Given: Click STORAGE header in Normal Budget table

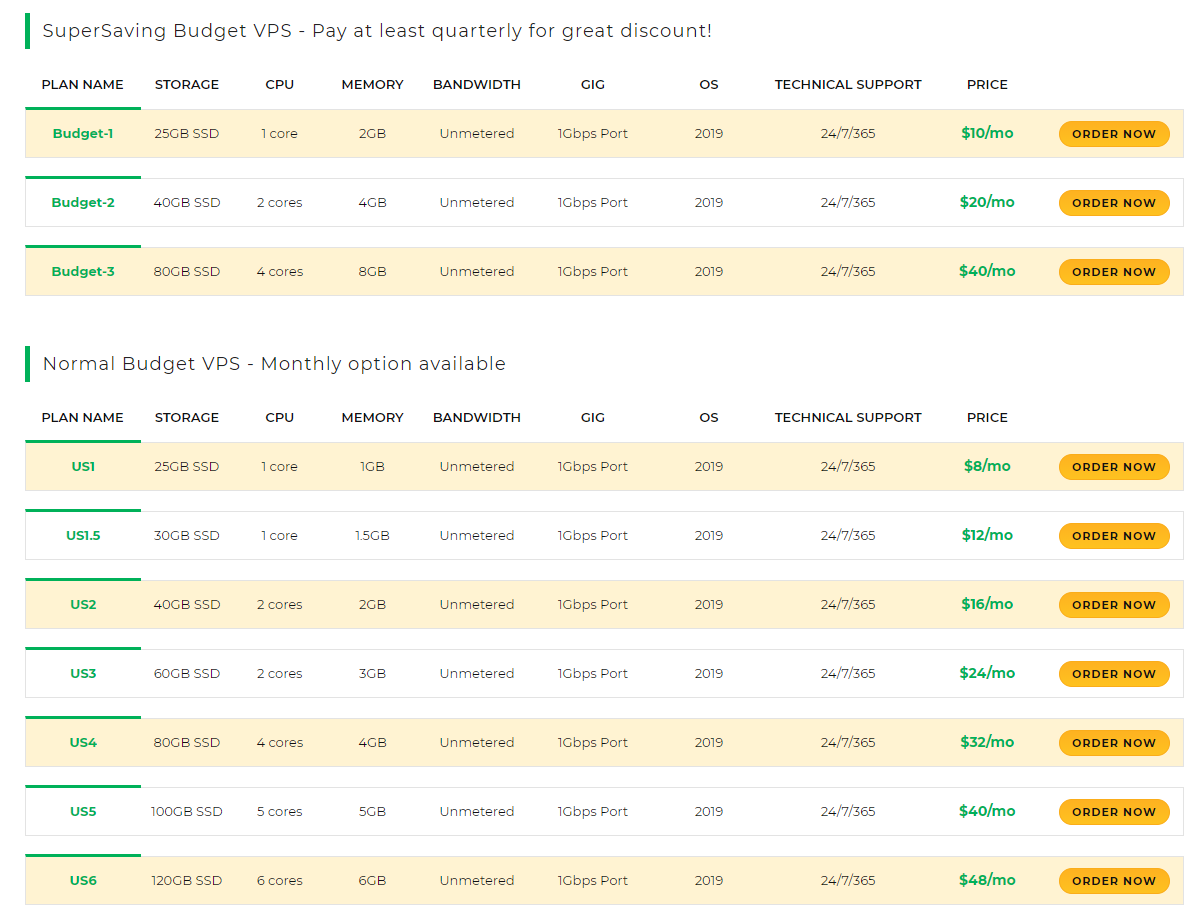Looking at the screenshot, I should click(187, 418).
